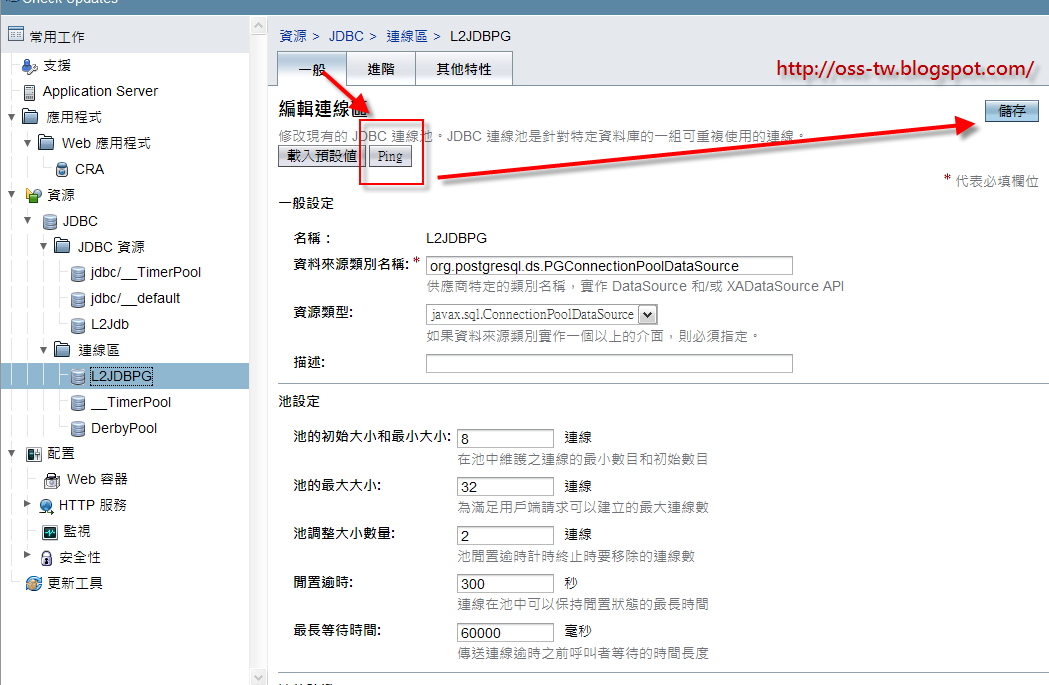Click the sidebar scroll up arrow
The width and height of the screenshot is (1049, 685).
tap(259, 26)
